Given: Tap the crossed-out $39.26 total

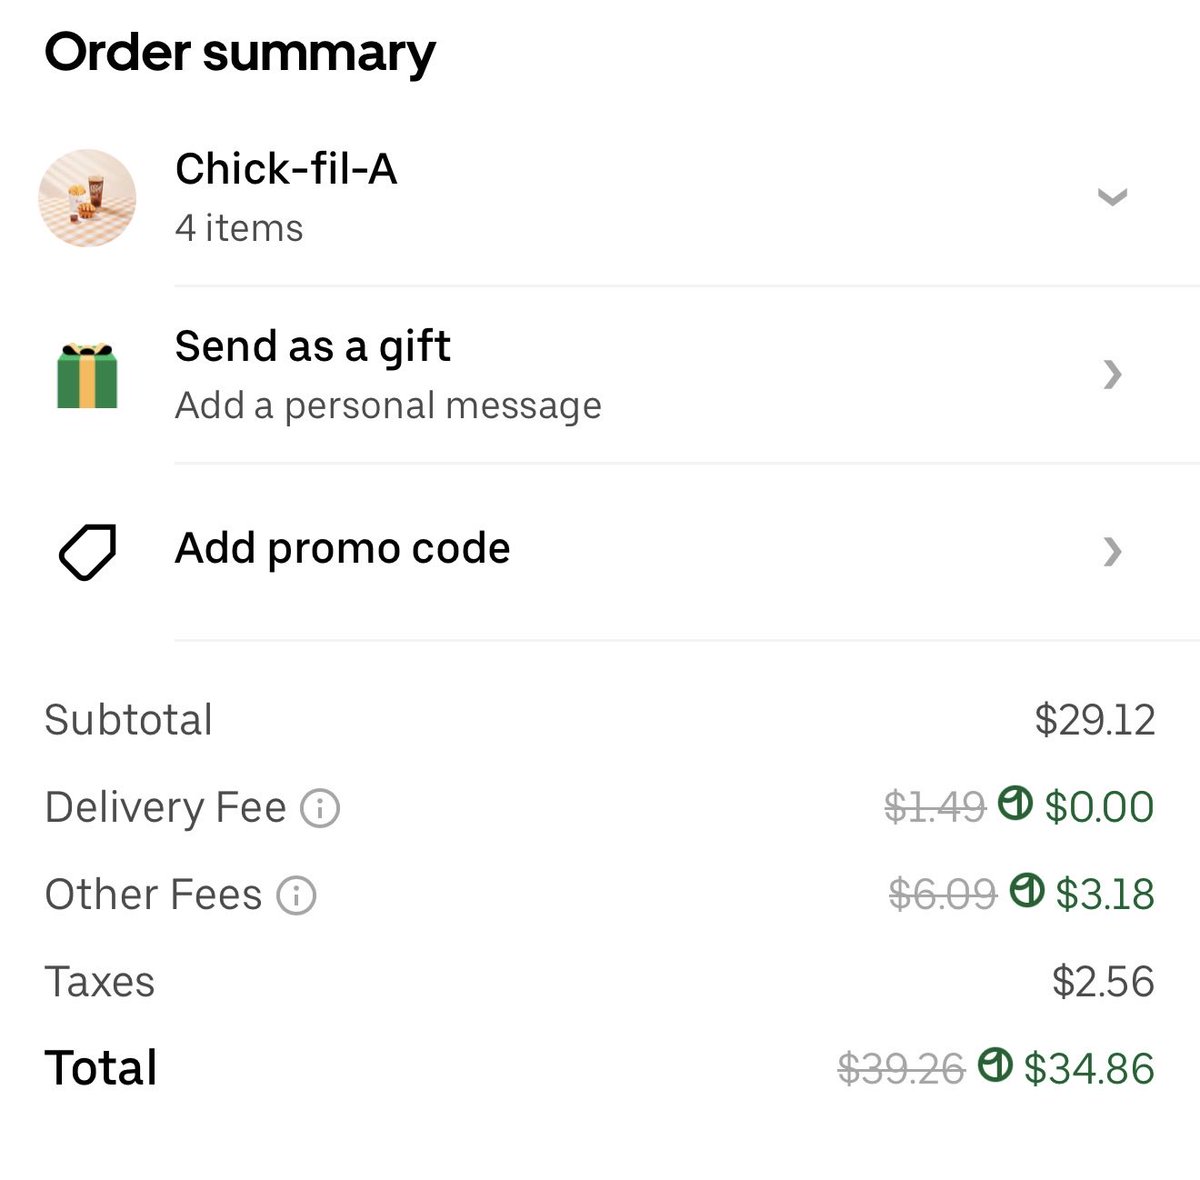Looking at the screenshot, I should 901,1069.
